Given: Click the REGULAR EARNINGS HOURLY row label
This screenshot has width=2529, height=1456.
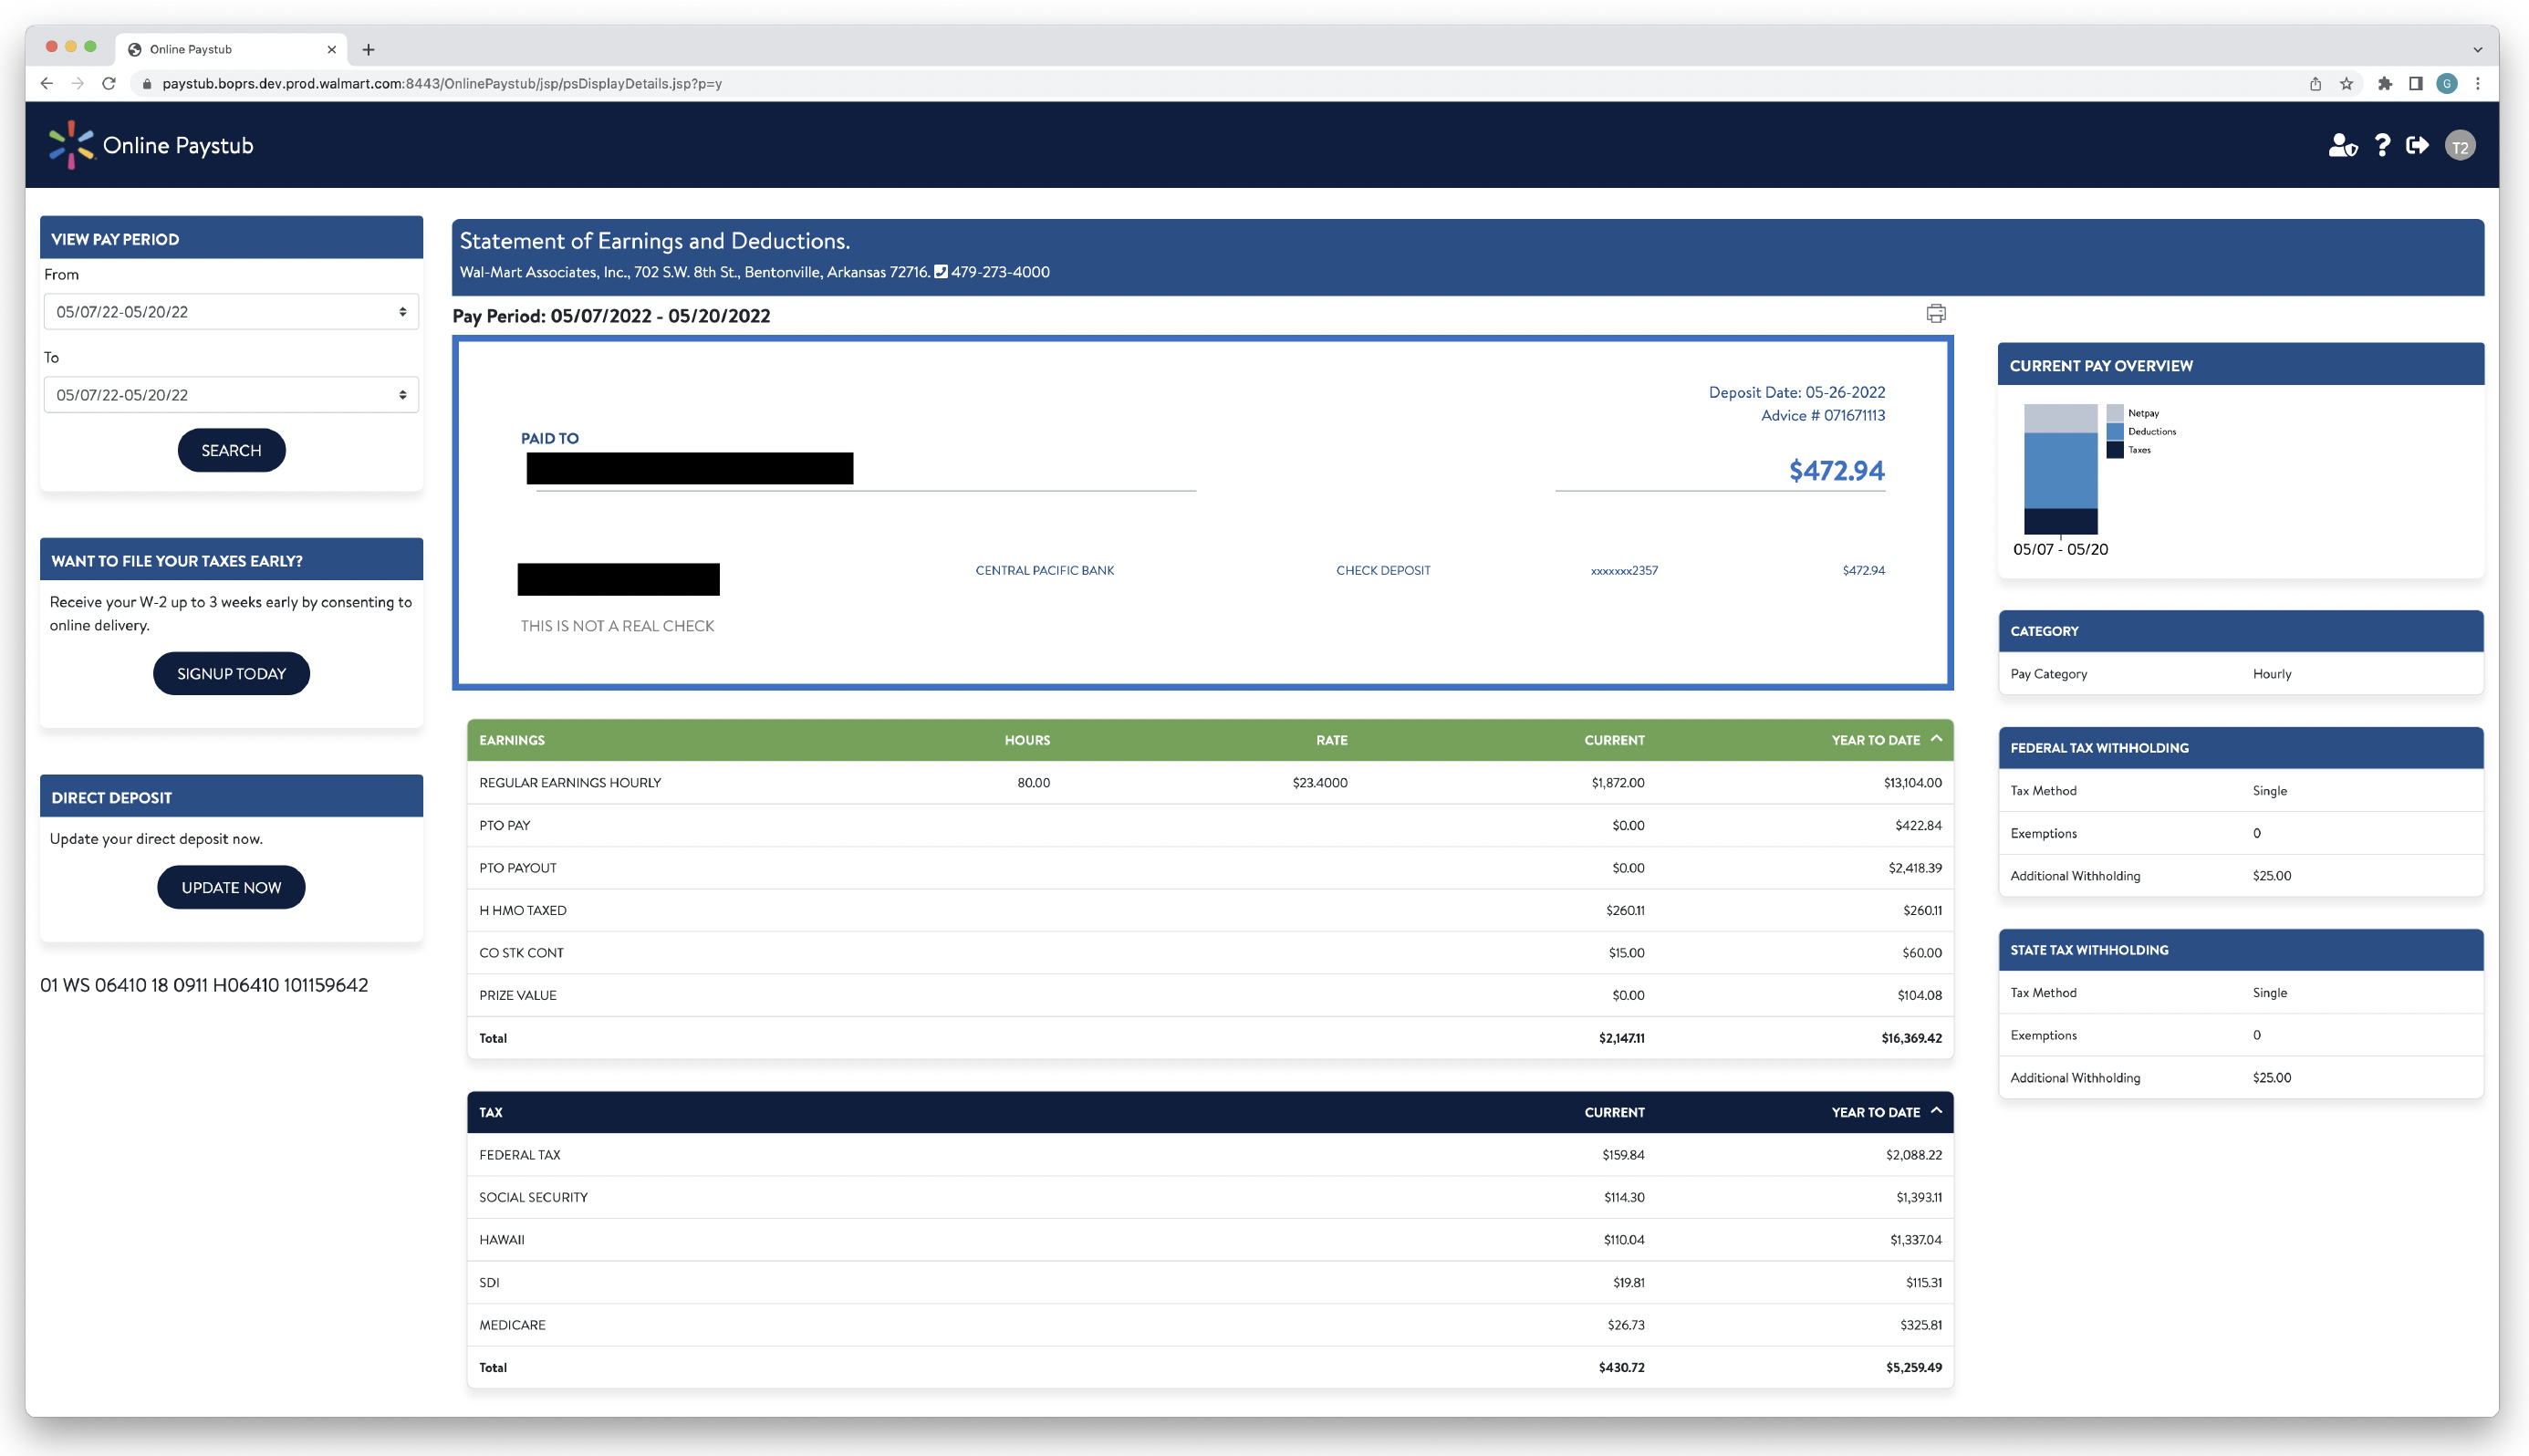Looking at the screenshot, I should coord(570,783).
